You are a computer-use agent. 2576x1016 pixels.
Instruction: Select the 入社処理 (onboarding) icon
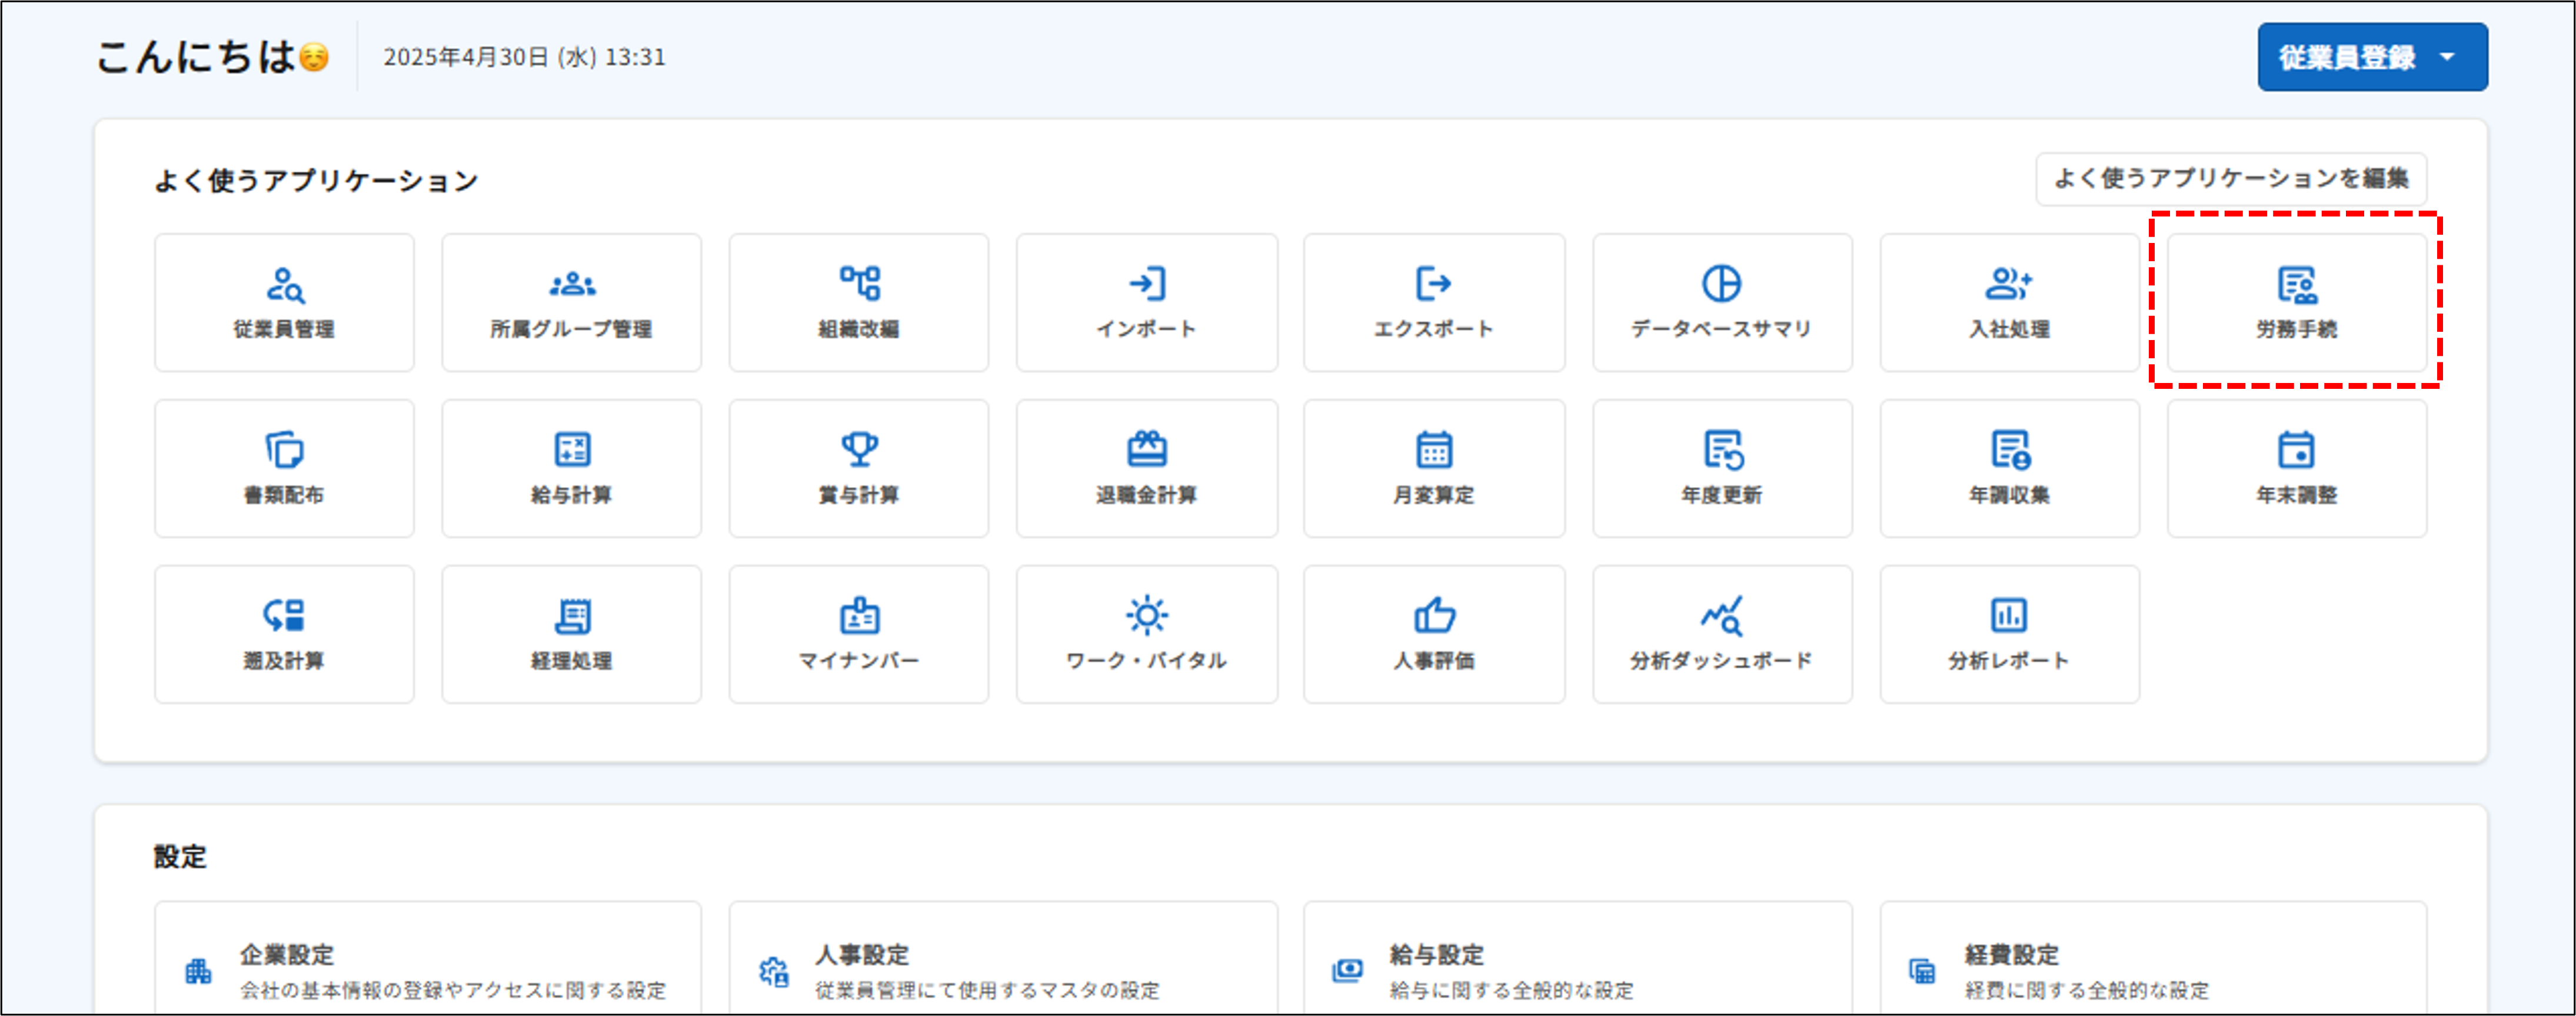tap(2009, 302)
